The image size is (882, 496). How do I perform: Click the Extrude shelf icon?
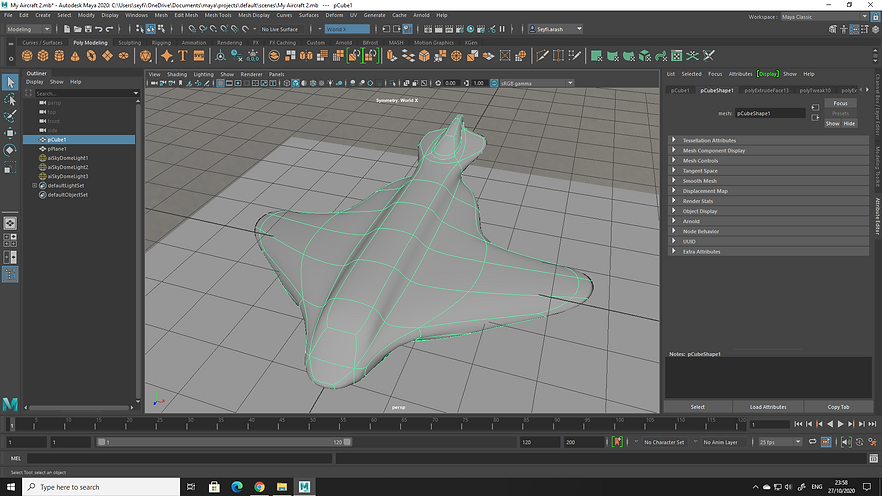coord(392,56)
